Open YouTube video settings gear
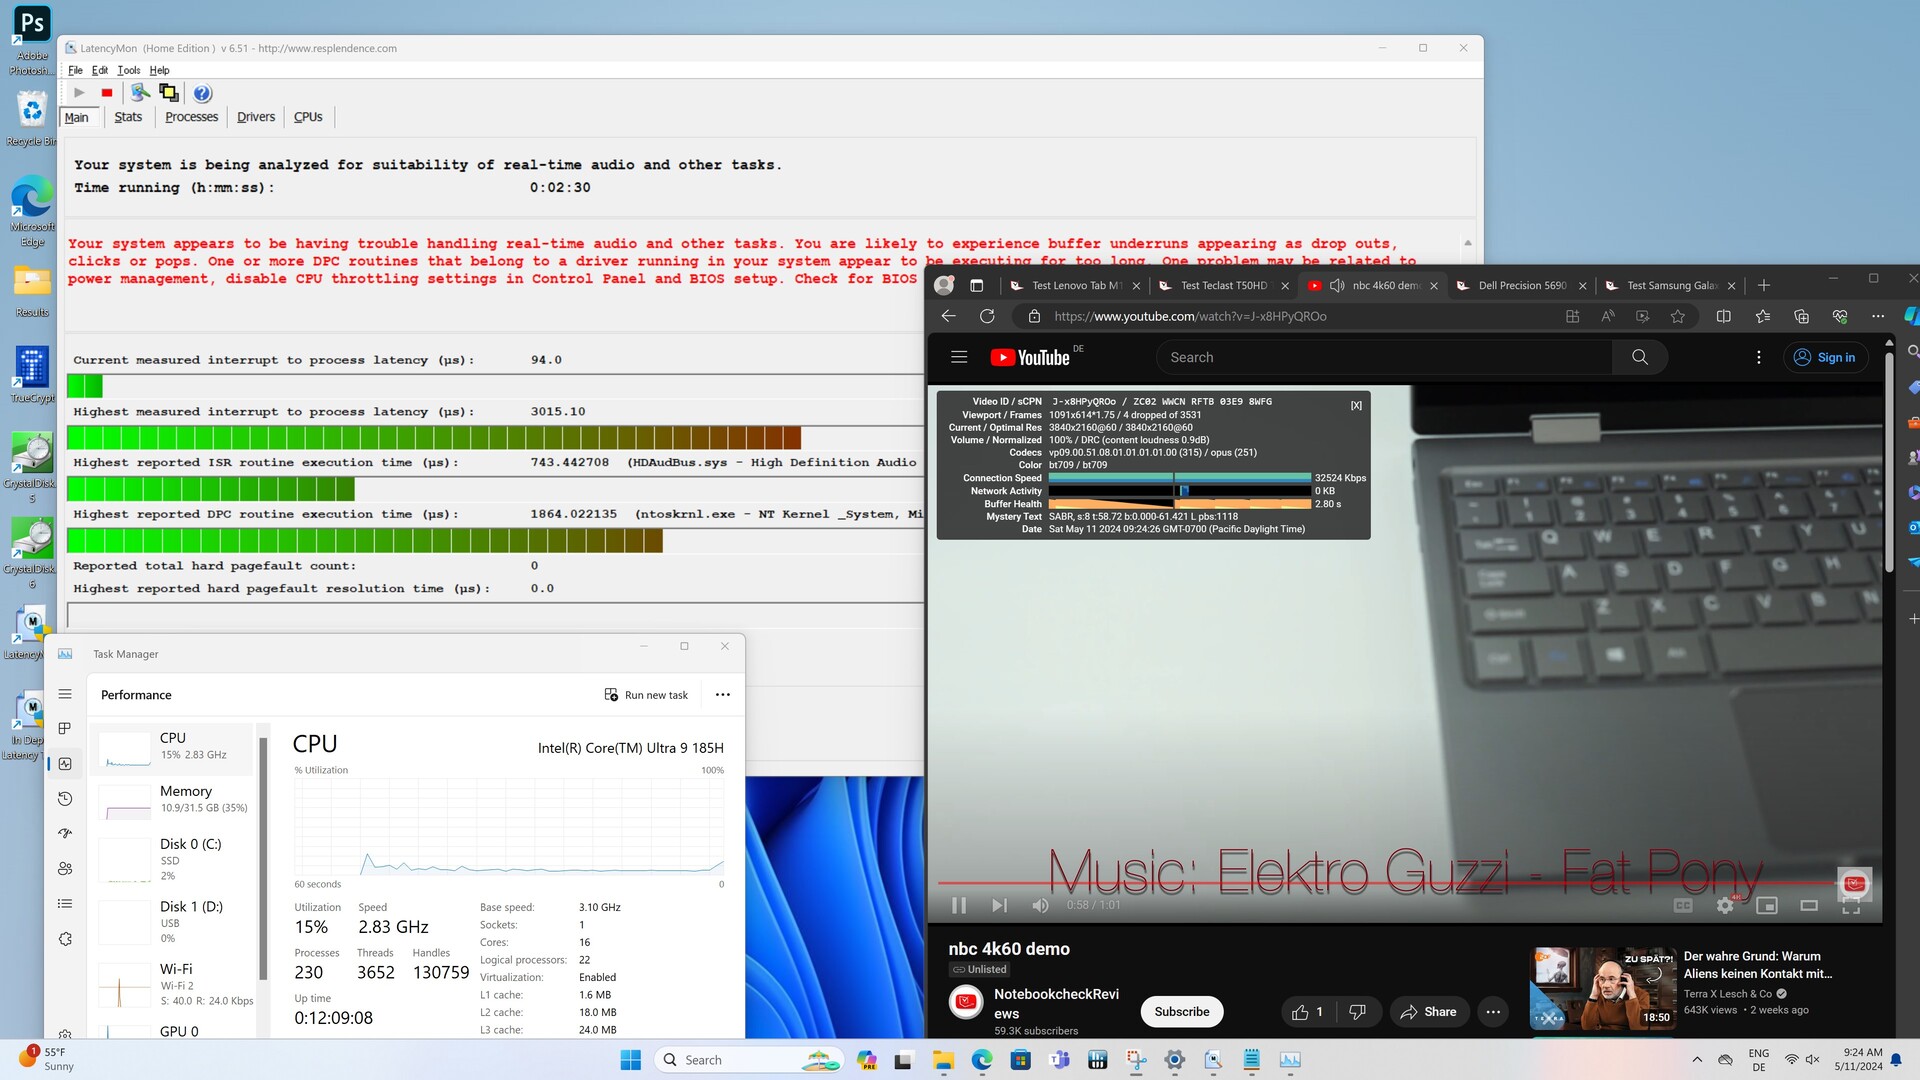 point(1725,905)
